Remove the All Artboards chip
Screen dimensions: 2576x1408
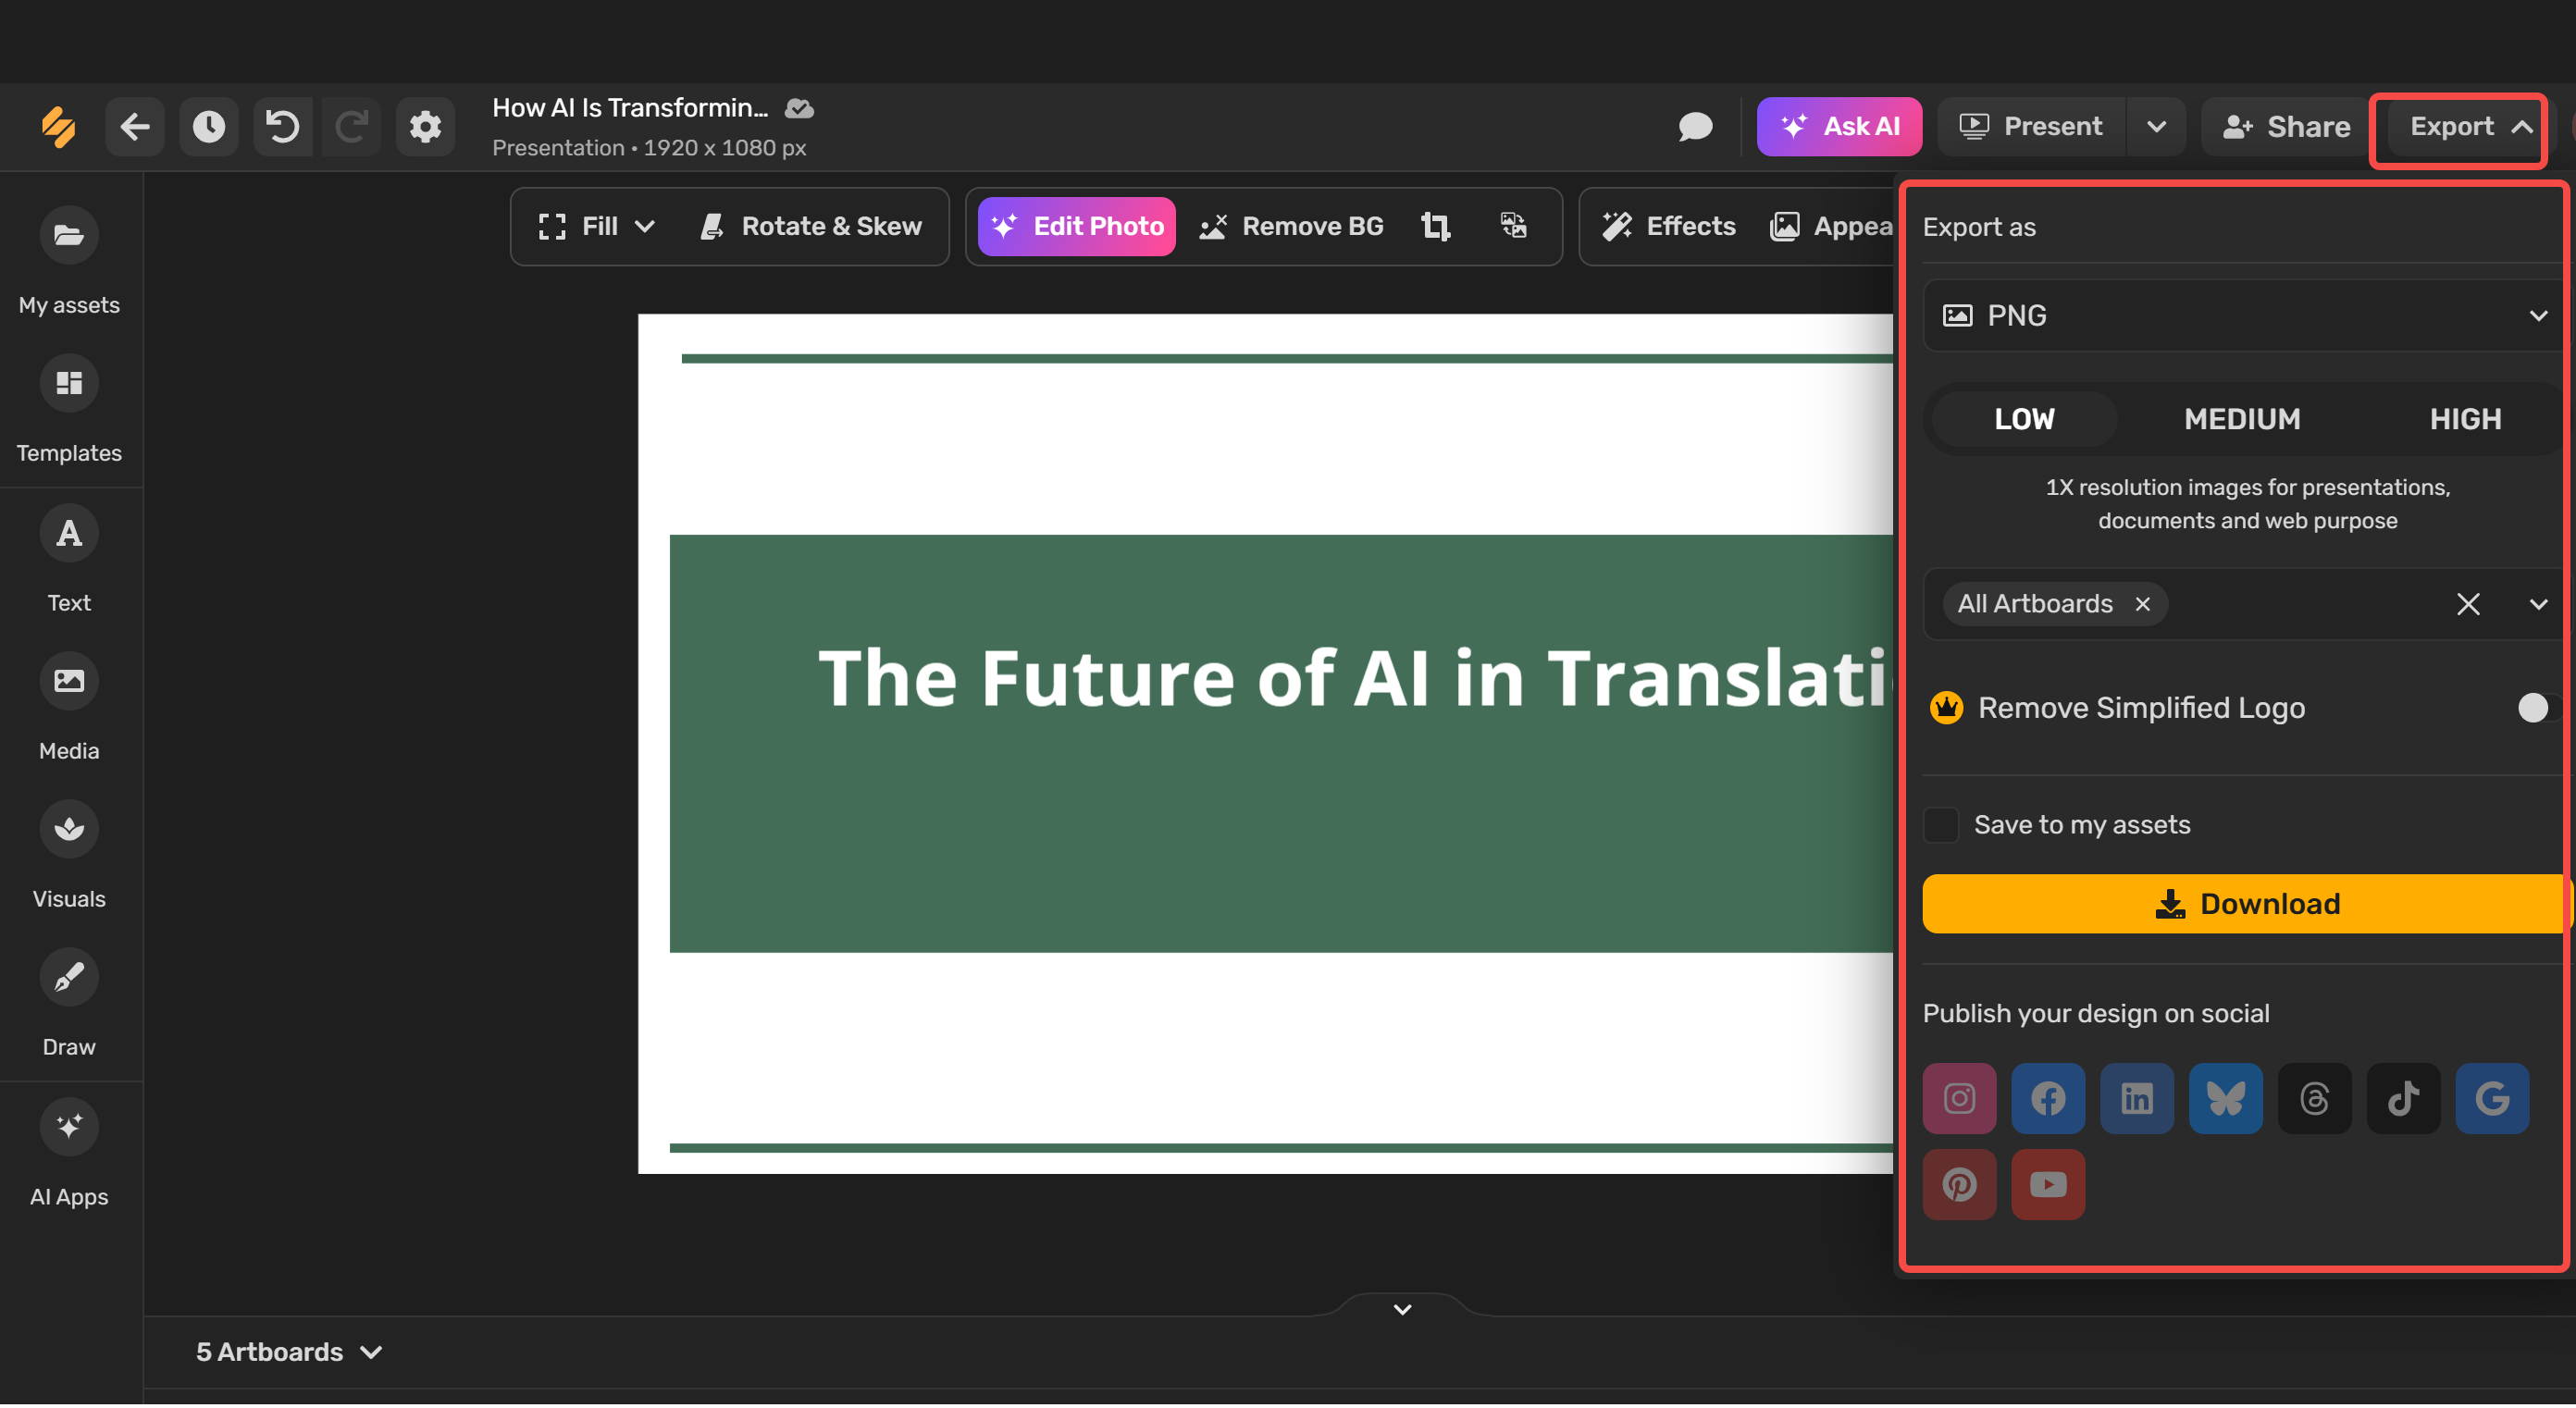2143,604
